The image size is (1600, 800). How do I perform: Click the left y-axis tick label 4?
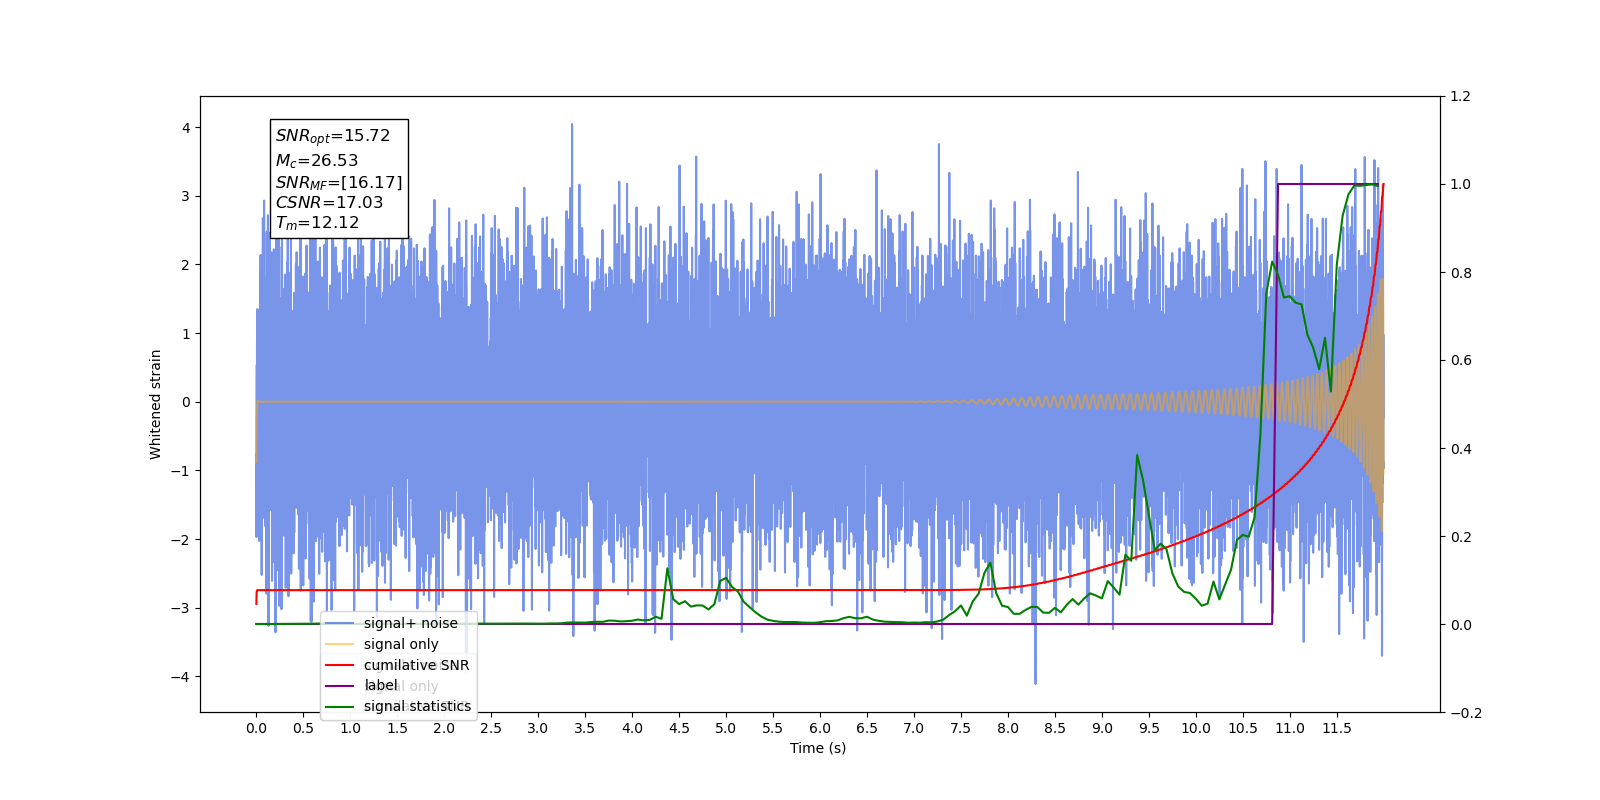(x=186, y=128)
